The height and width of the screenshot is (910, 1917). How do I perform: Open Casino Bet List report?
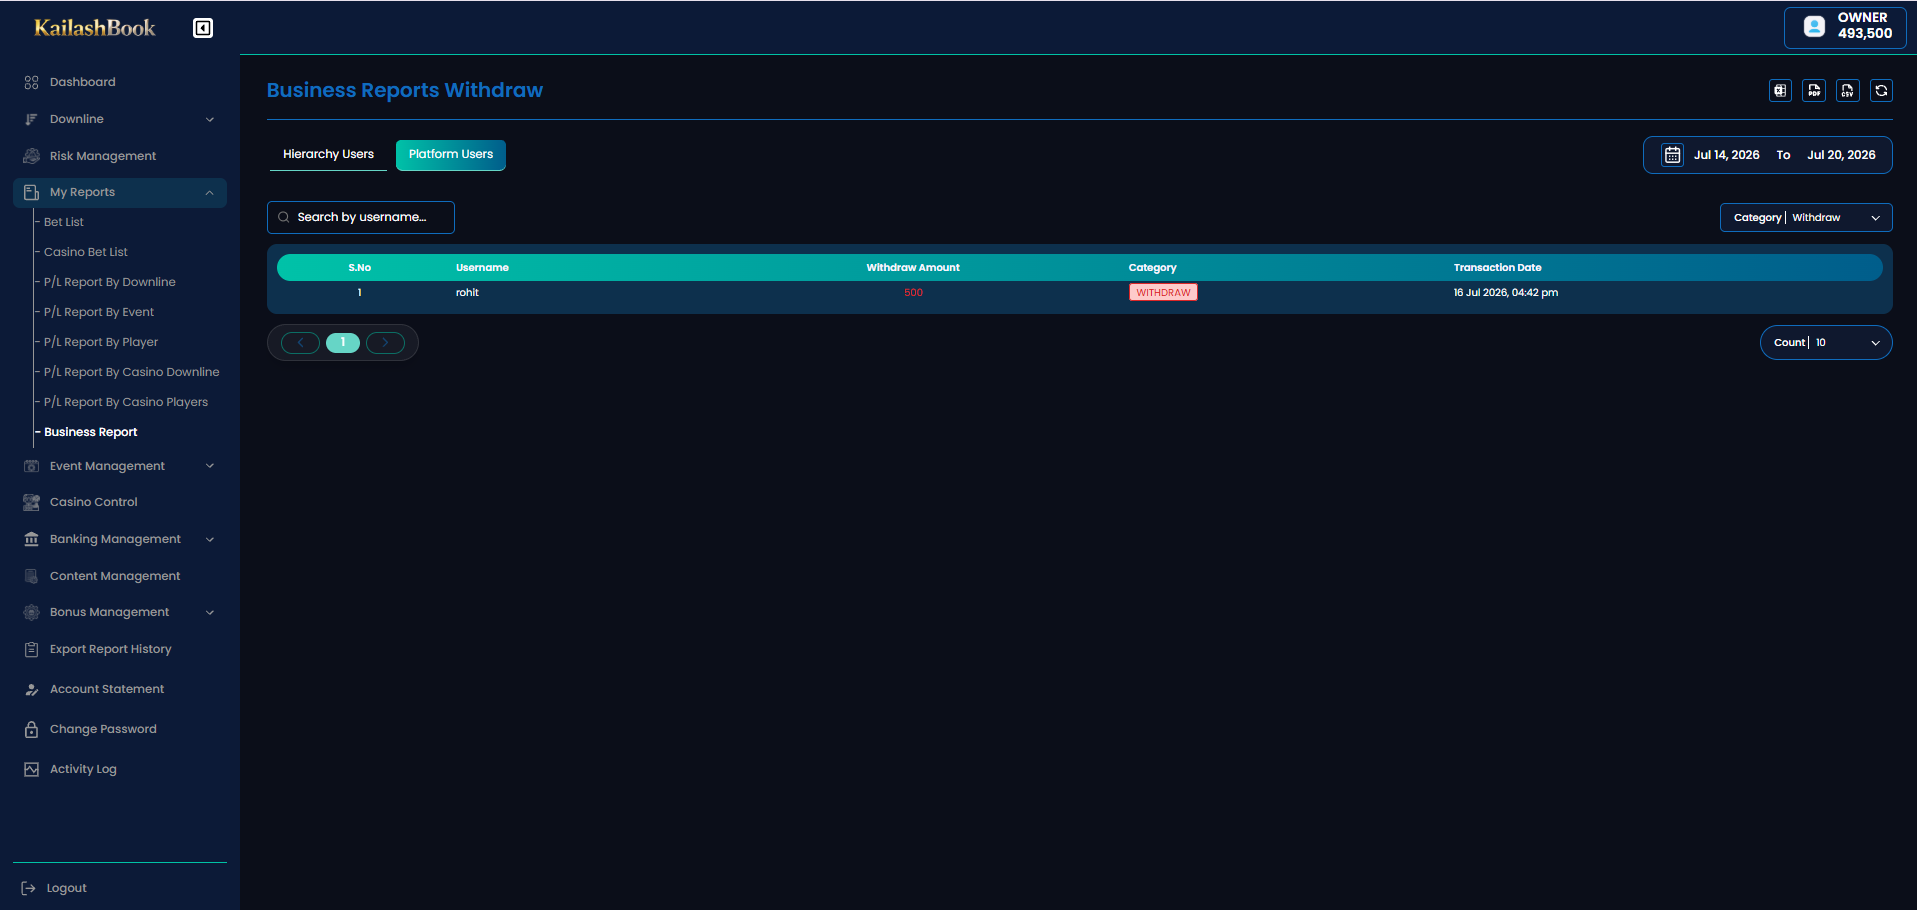(86, 252)
